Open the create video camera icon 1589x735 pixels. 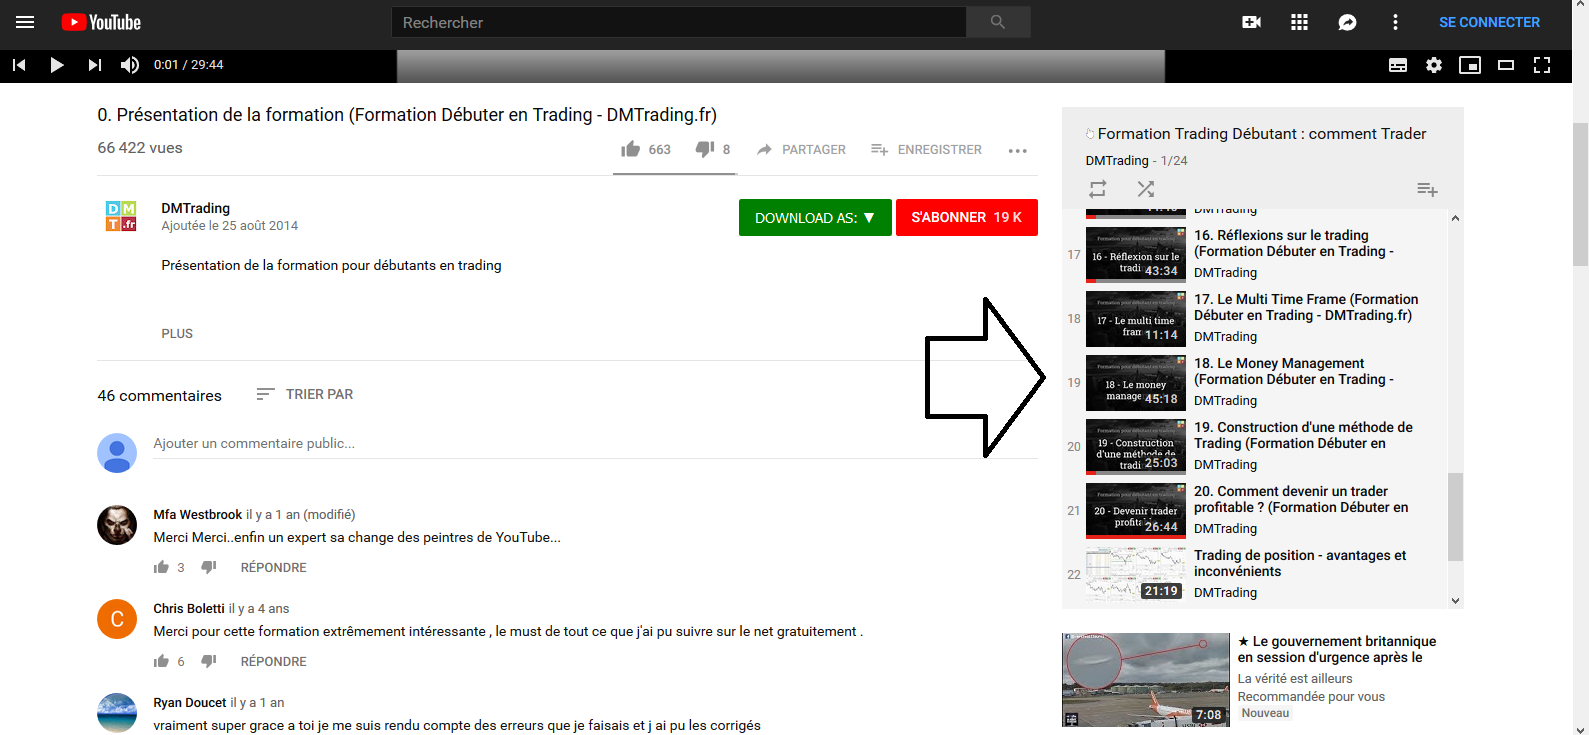click(x=1251, y=22)
